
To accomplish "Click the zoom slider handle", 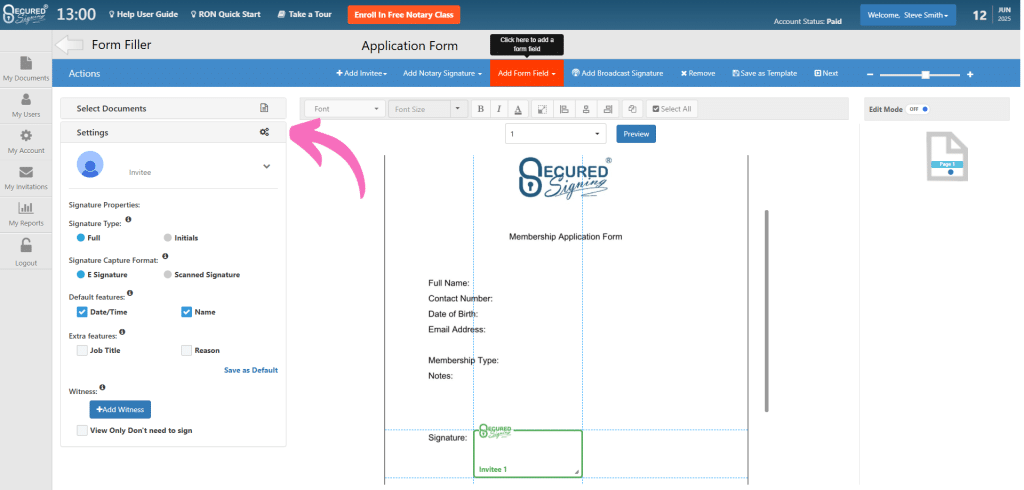I will pyautogui.click(x=926, y=74).
